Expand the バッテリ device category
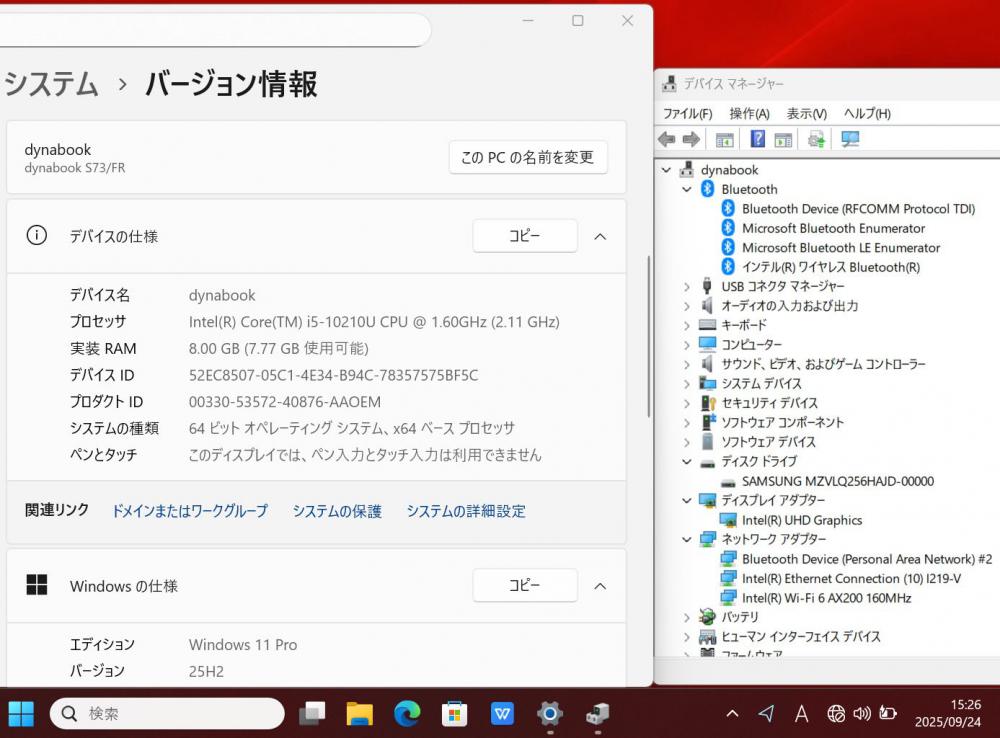Viewport: 1000px width, 738px height. tap(687, 617)
